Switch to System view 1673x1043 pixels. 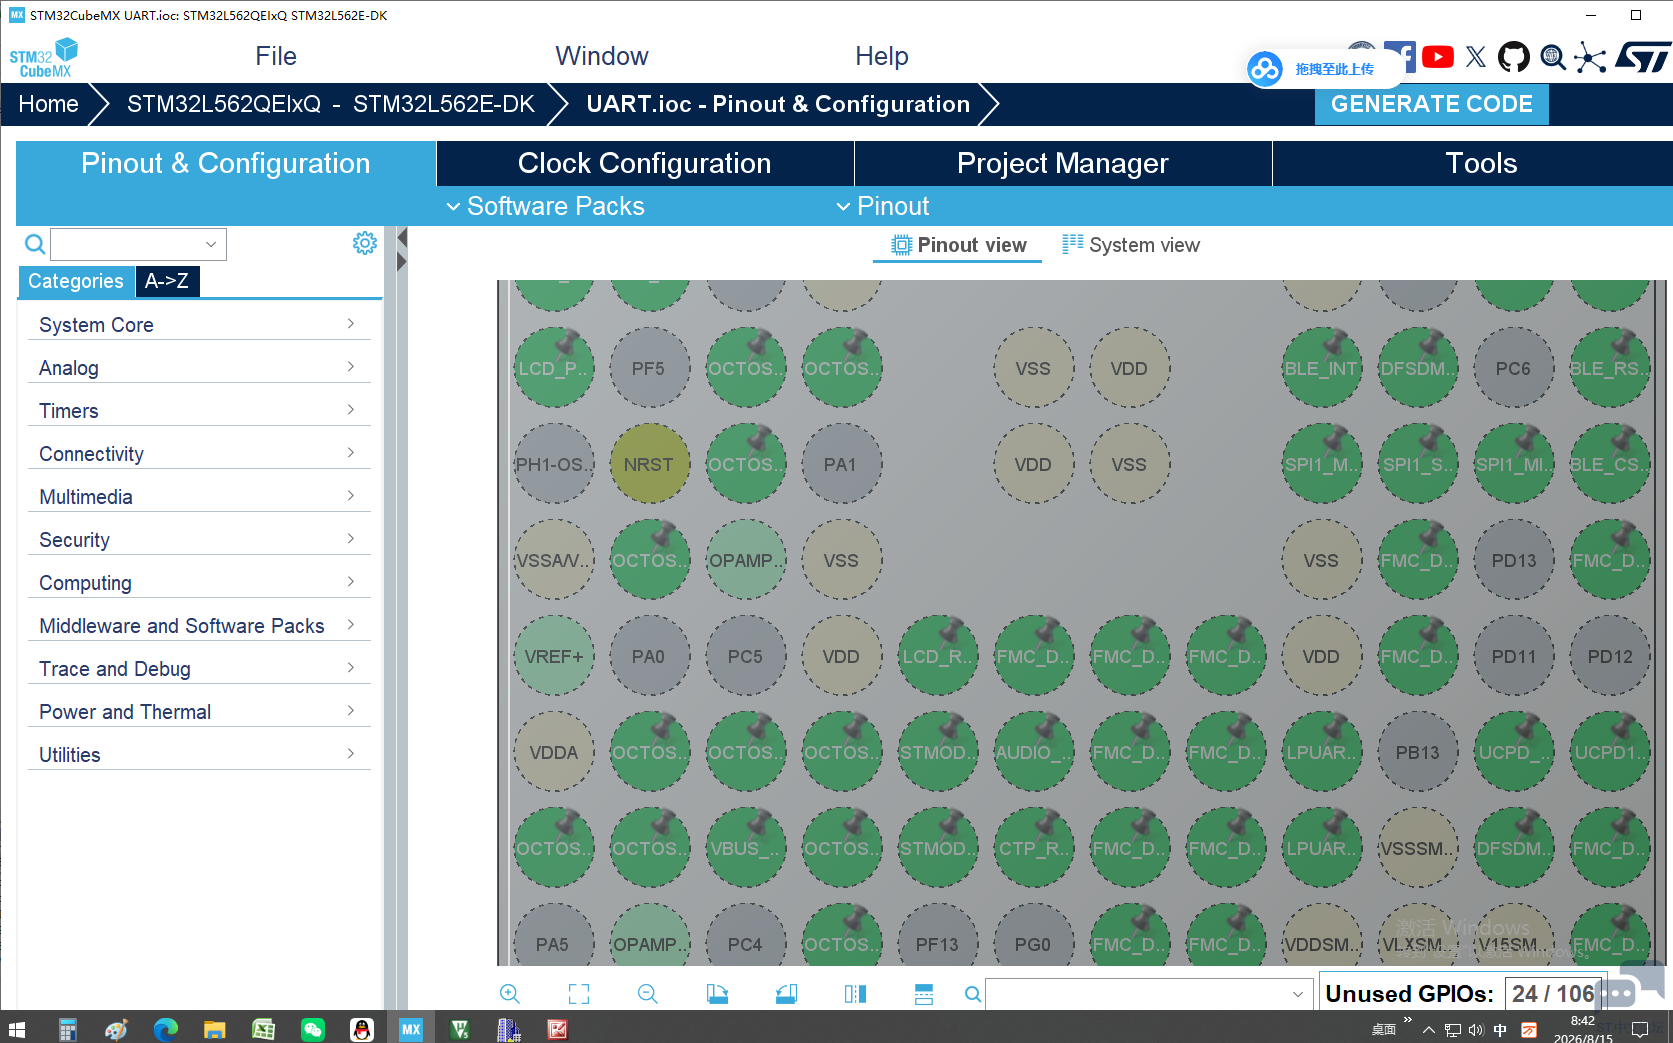pyautogui.click(x=1131, y=245)
